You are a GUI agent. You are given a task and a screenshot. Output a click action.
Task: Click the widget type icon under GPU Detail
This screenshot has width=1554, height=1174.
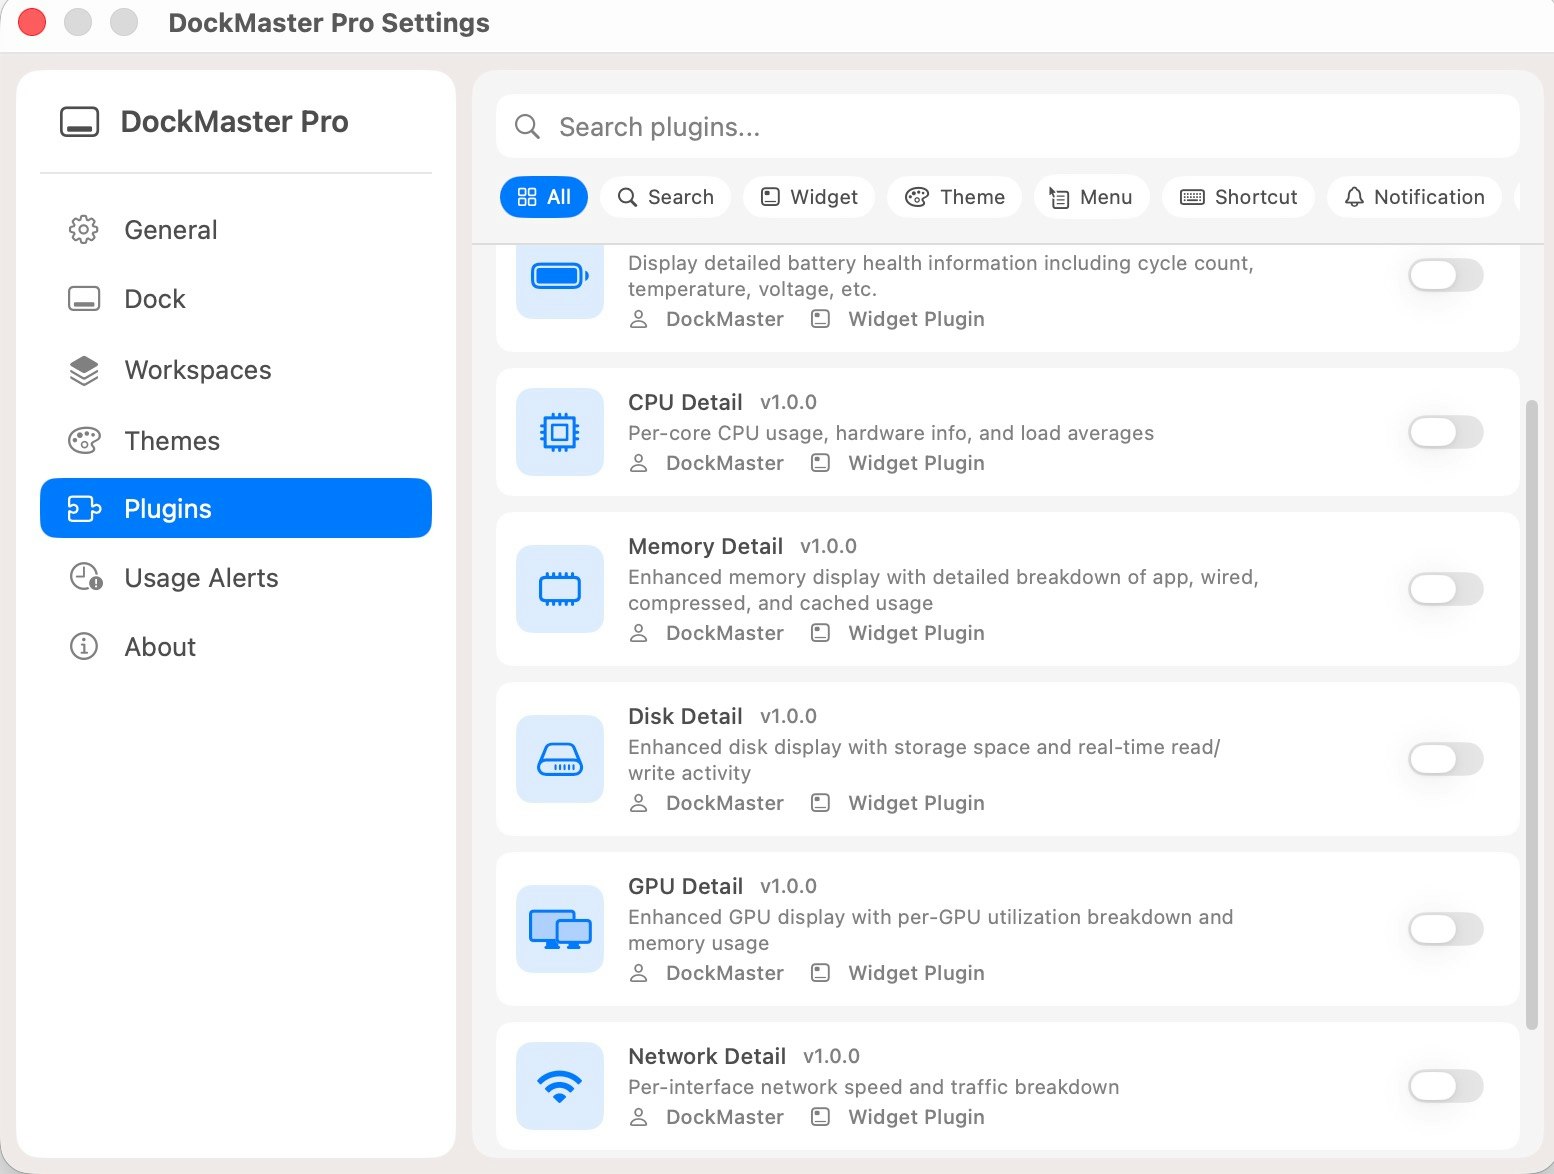click(x=820, y=973)
